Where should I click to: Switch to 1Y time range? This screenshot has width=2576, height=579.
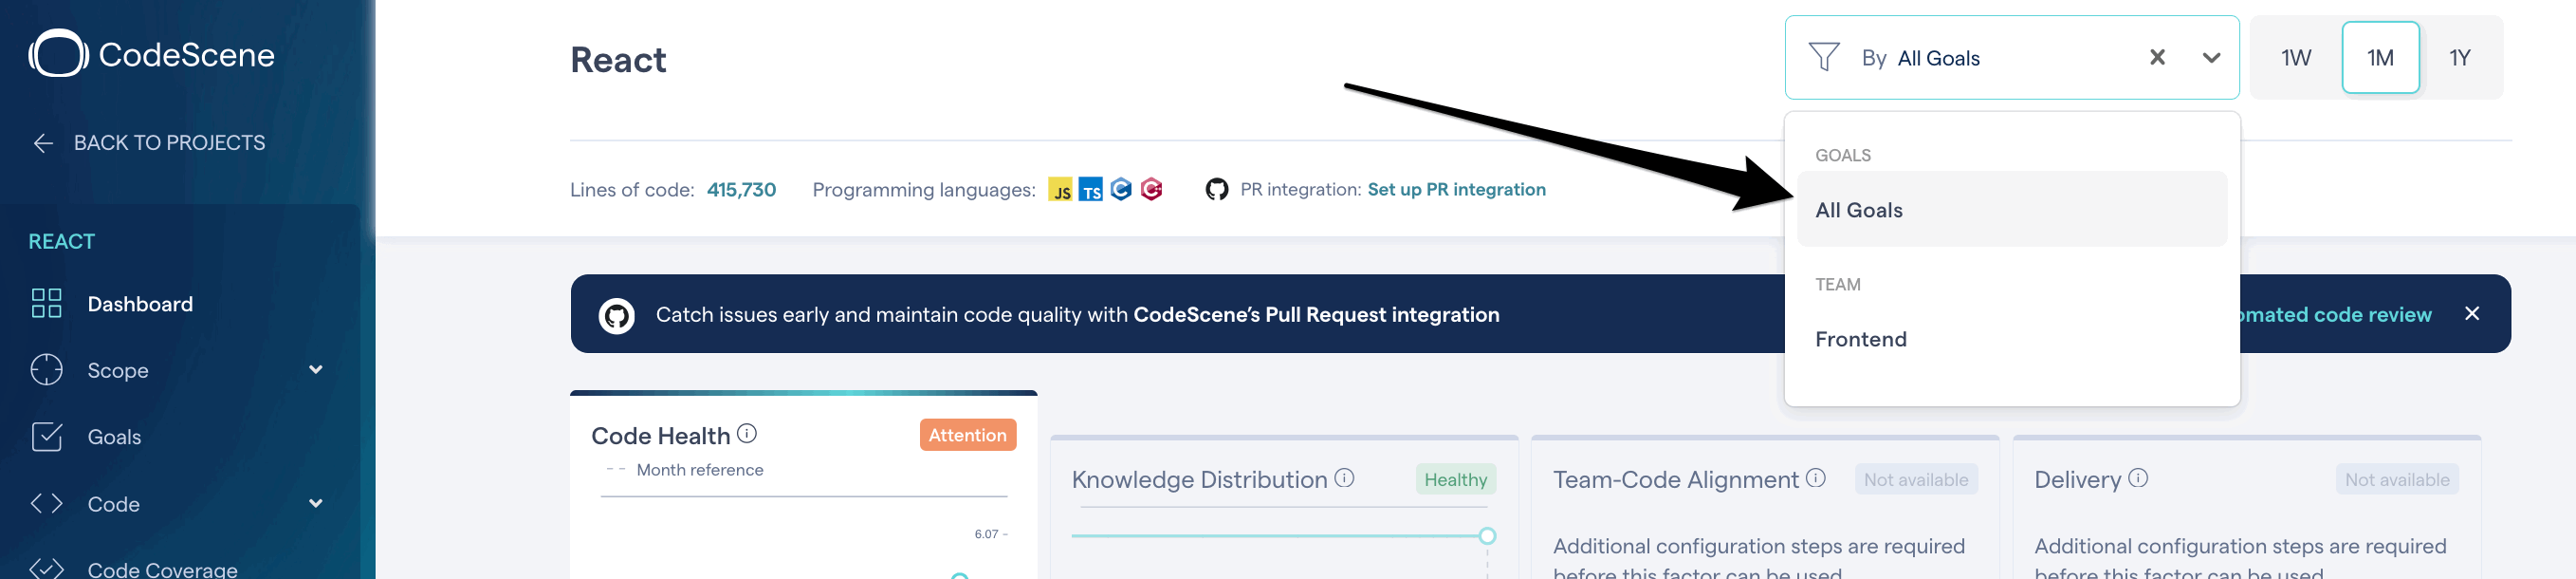pos(2460,57)
